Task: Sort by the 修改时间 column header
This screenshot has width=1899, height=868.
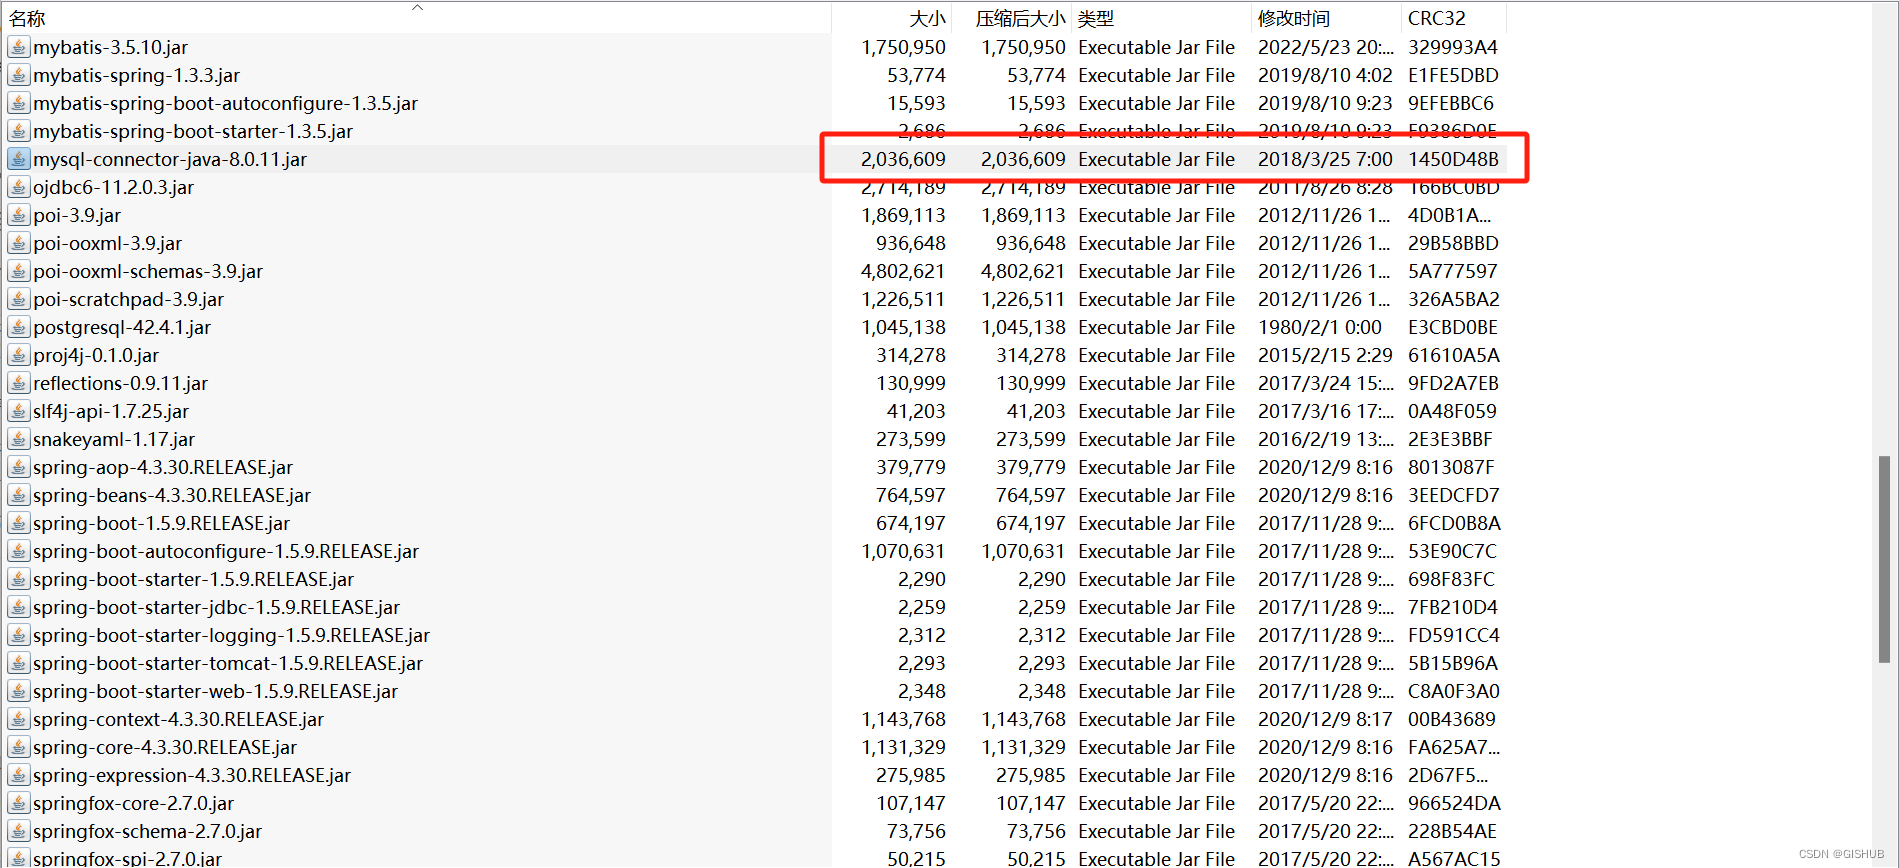Action: coord(1294,18)
